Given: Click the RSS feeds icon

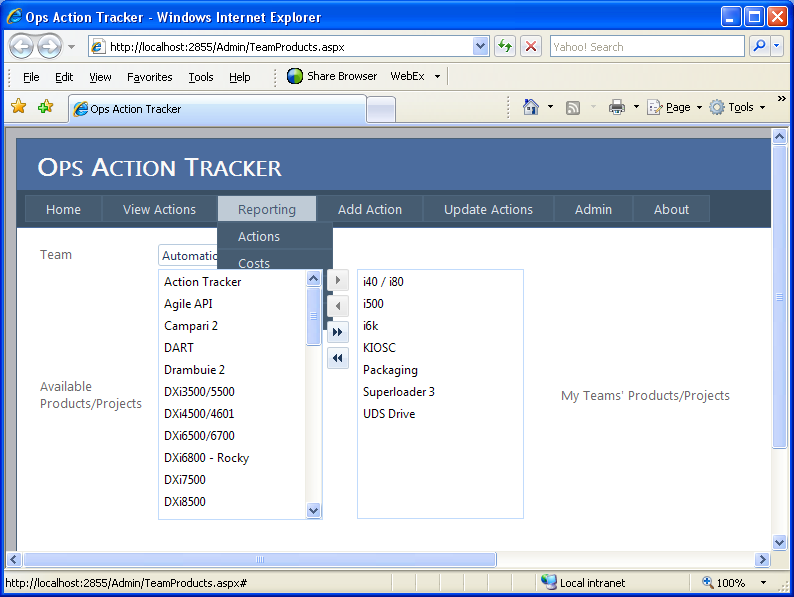Looking at the screenshot, I should 573,107.
